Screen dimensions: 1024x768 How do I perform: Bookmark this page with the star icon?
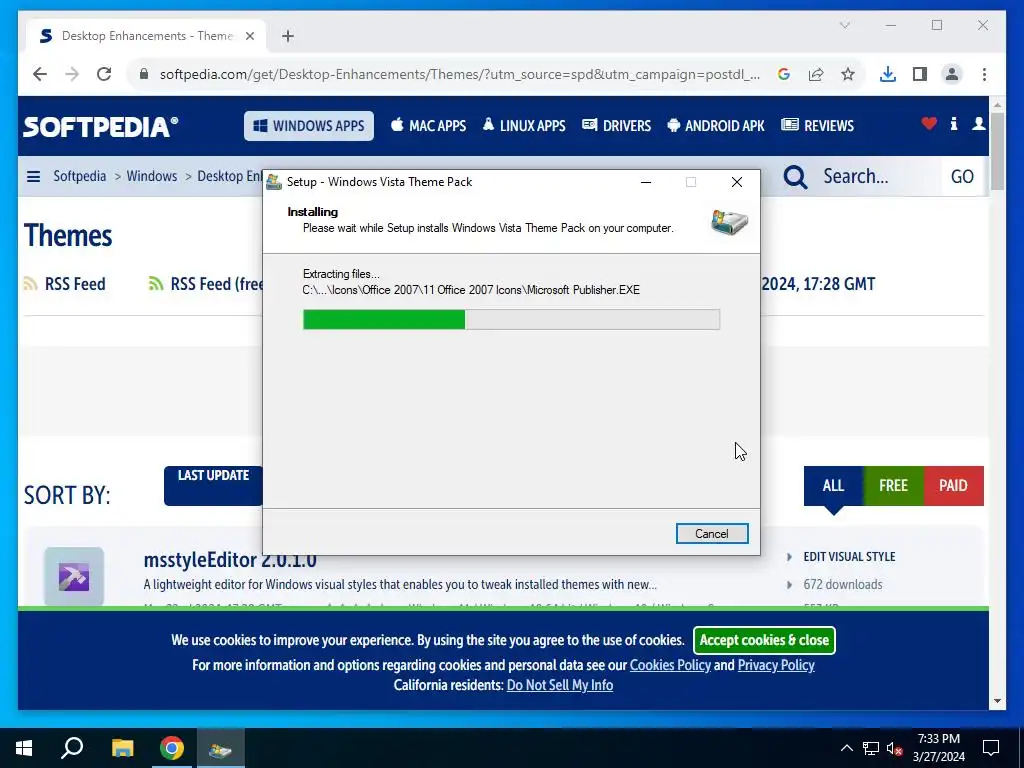click(x=848, y=74)
